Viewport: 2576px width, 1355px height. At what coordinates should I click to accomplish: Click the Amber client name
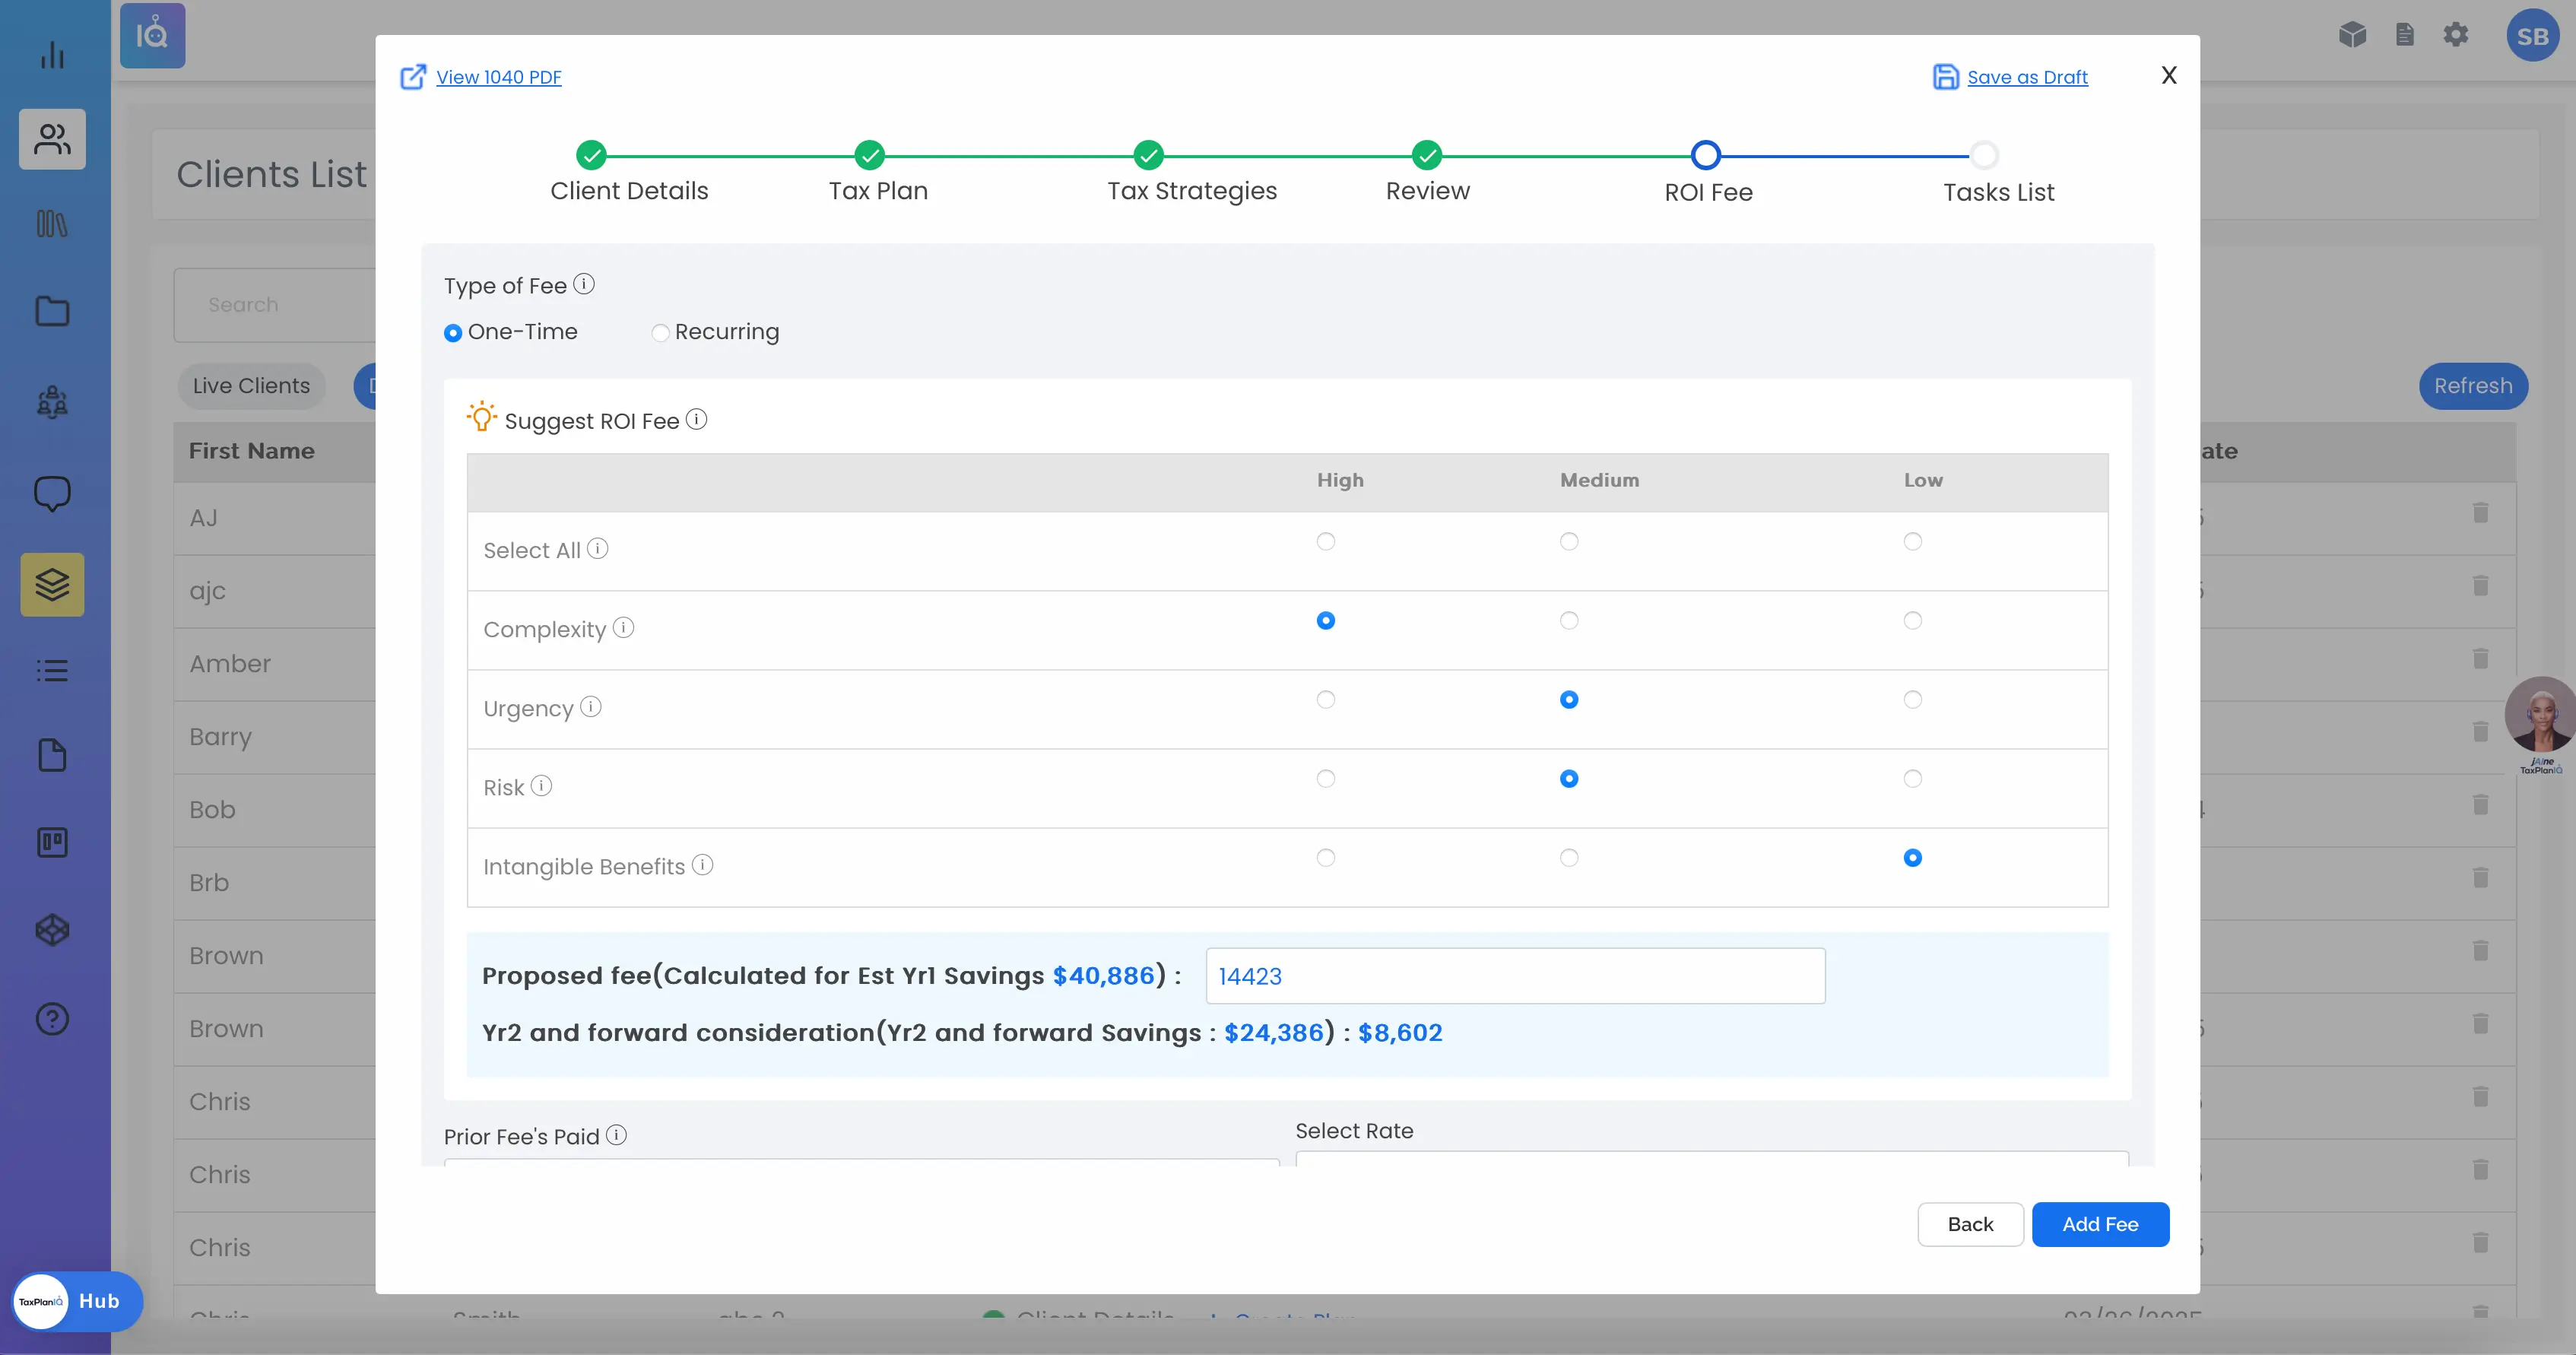230,664
